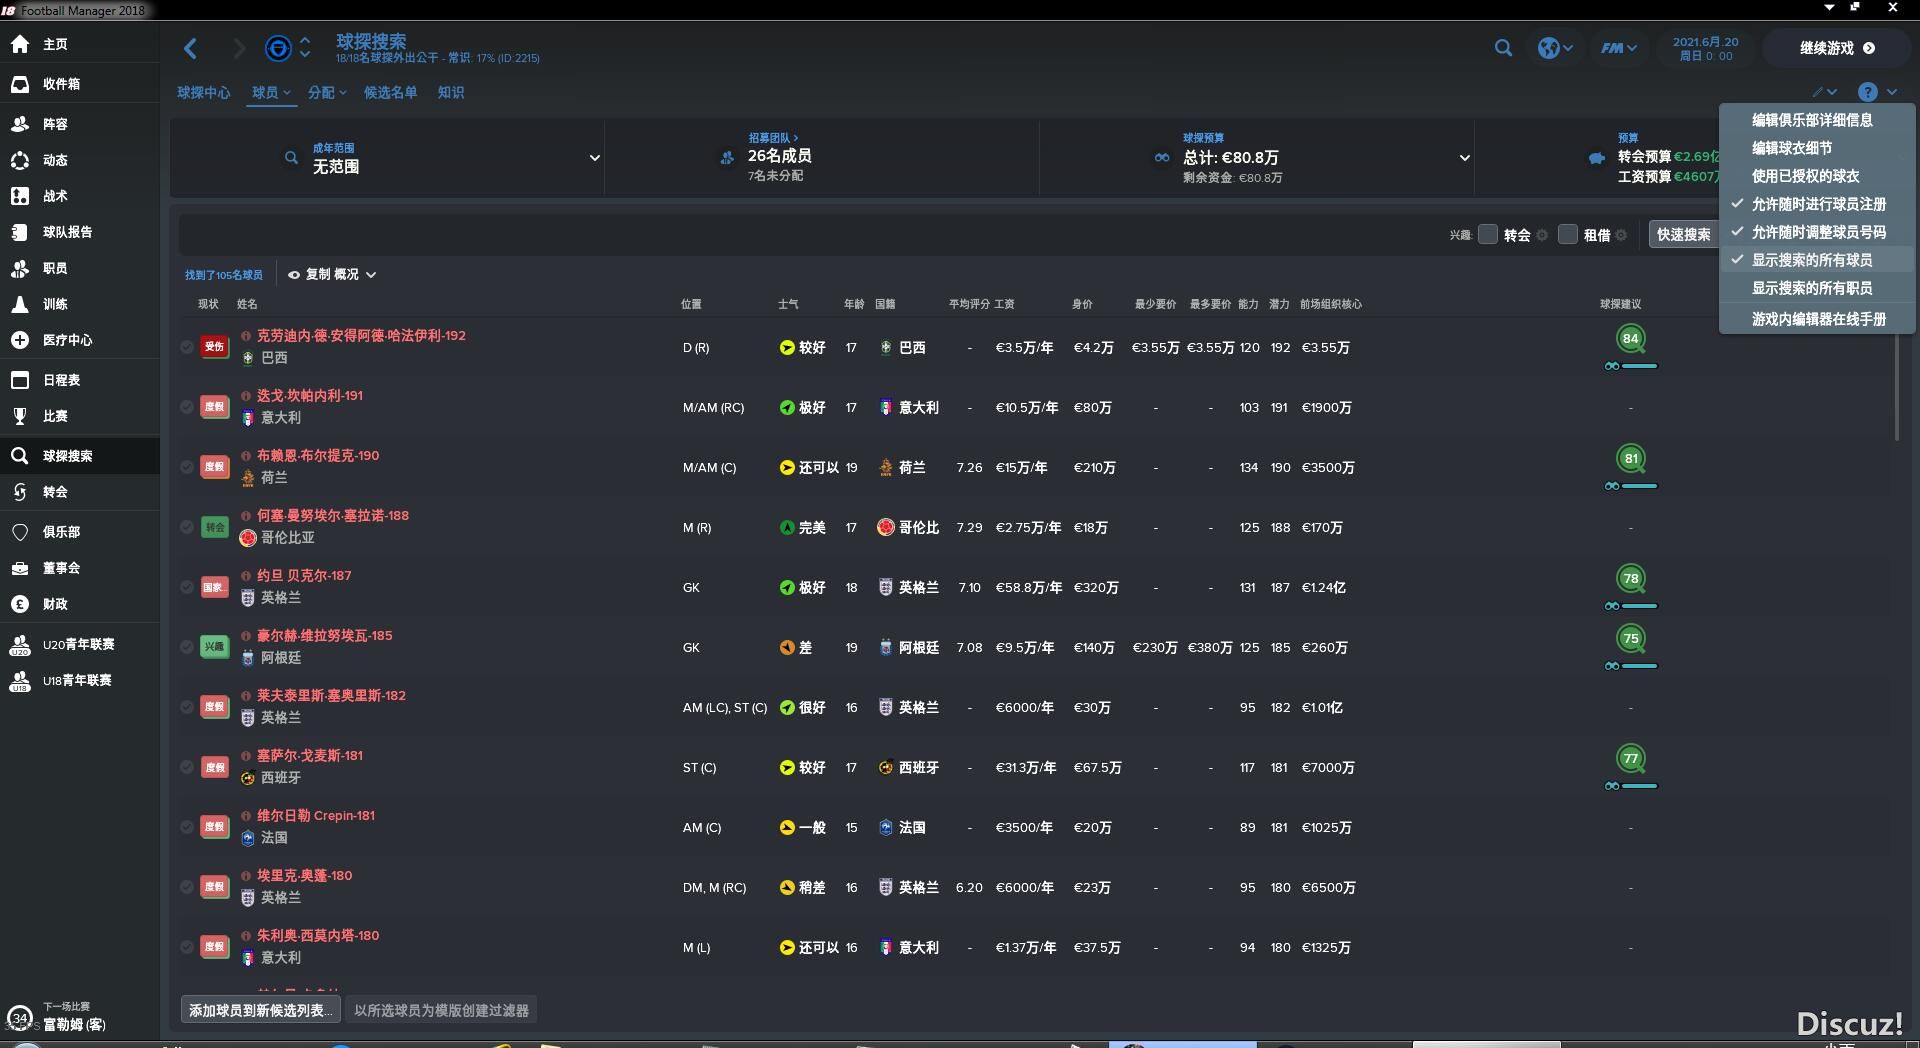1920x1048 pixels.
Task: Open the Dynamics (动态) sidebar icon
Action: (20, 160)
